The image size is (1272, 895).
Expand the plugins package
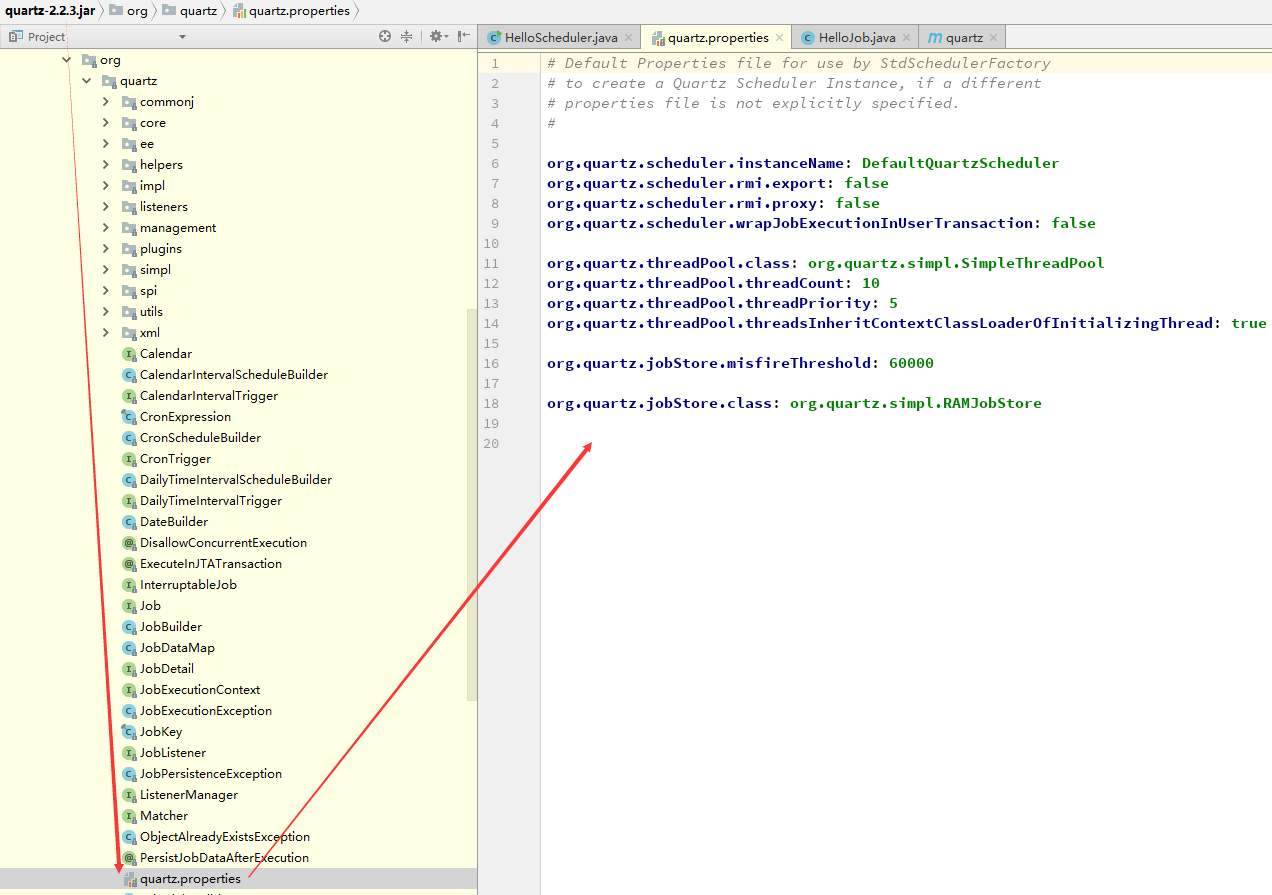point(106,249)
